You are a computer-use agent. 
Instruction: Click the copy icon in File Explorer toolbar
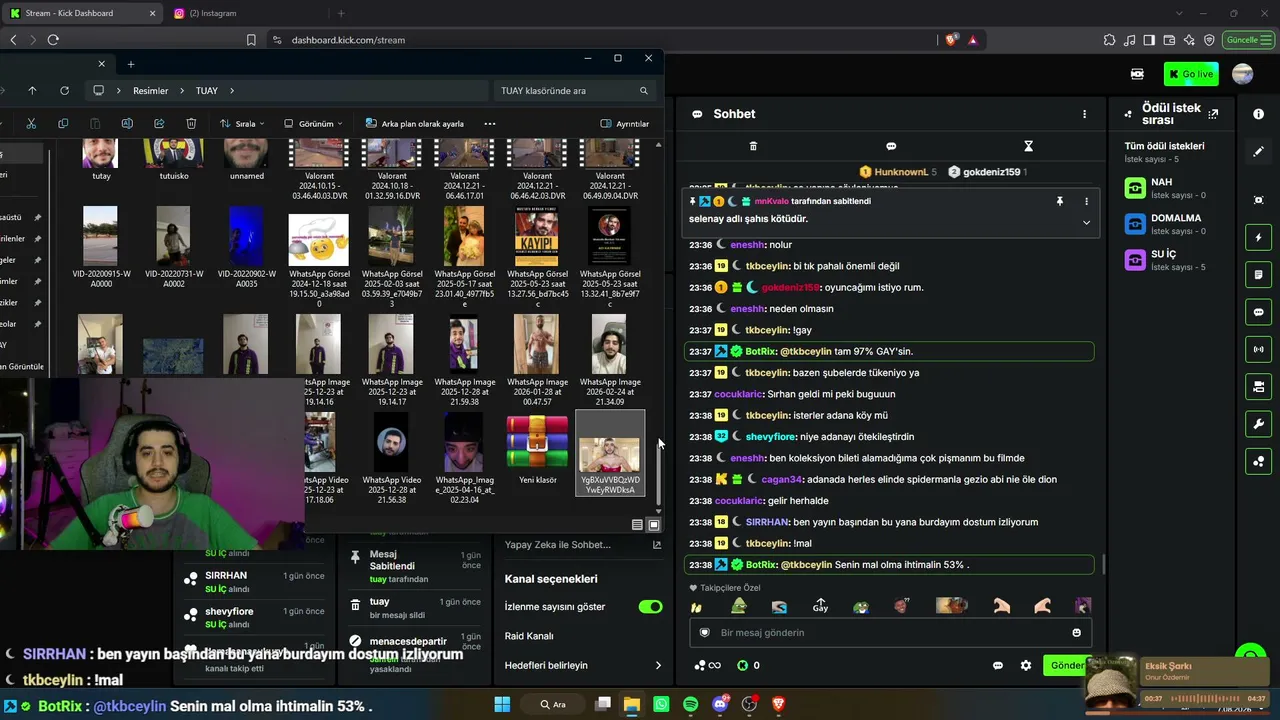(63, 124)
